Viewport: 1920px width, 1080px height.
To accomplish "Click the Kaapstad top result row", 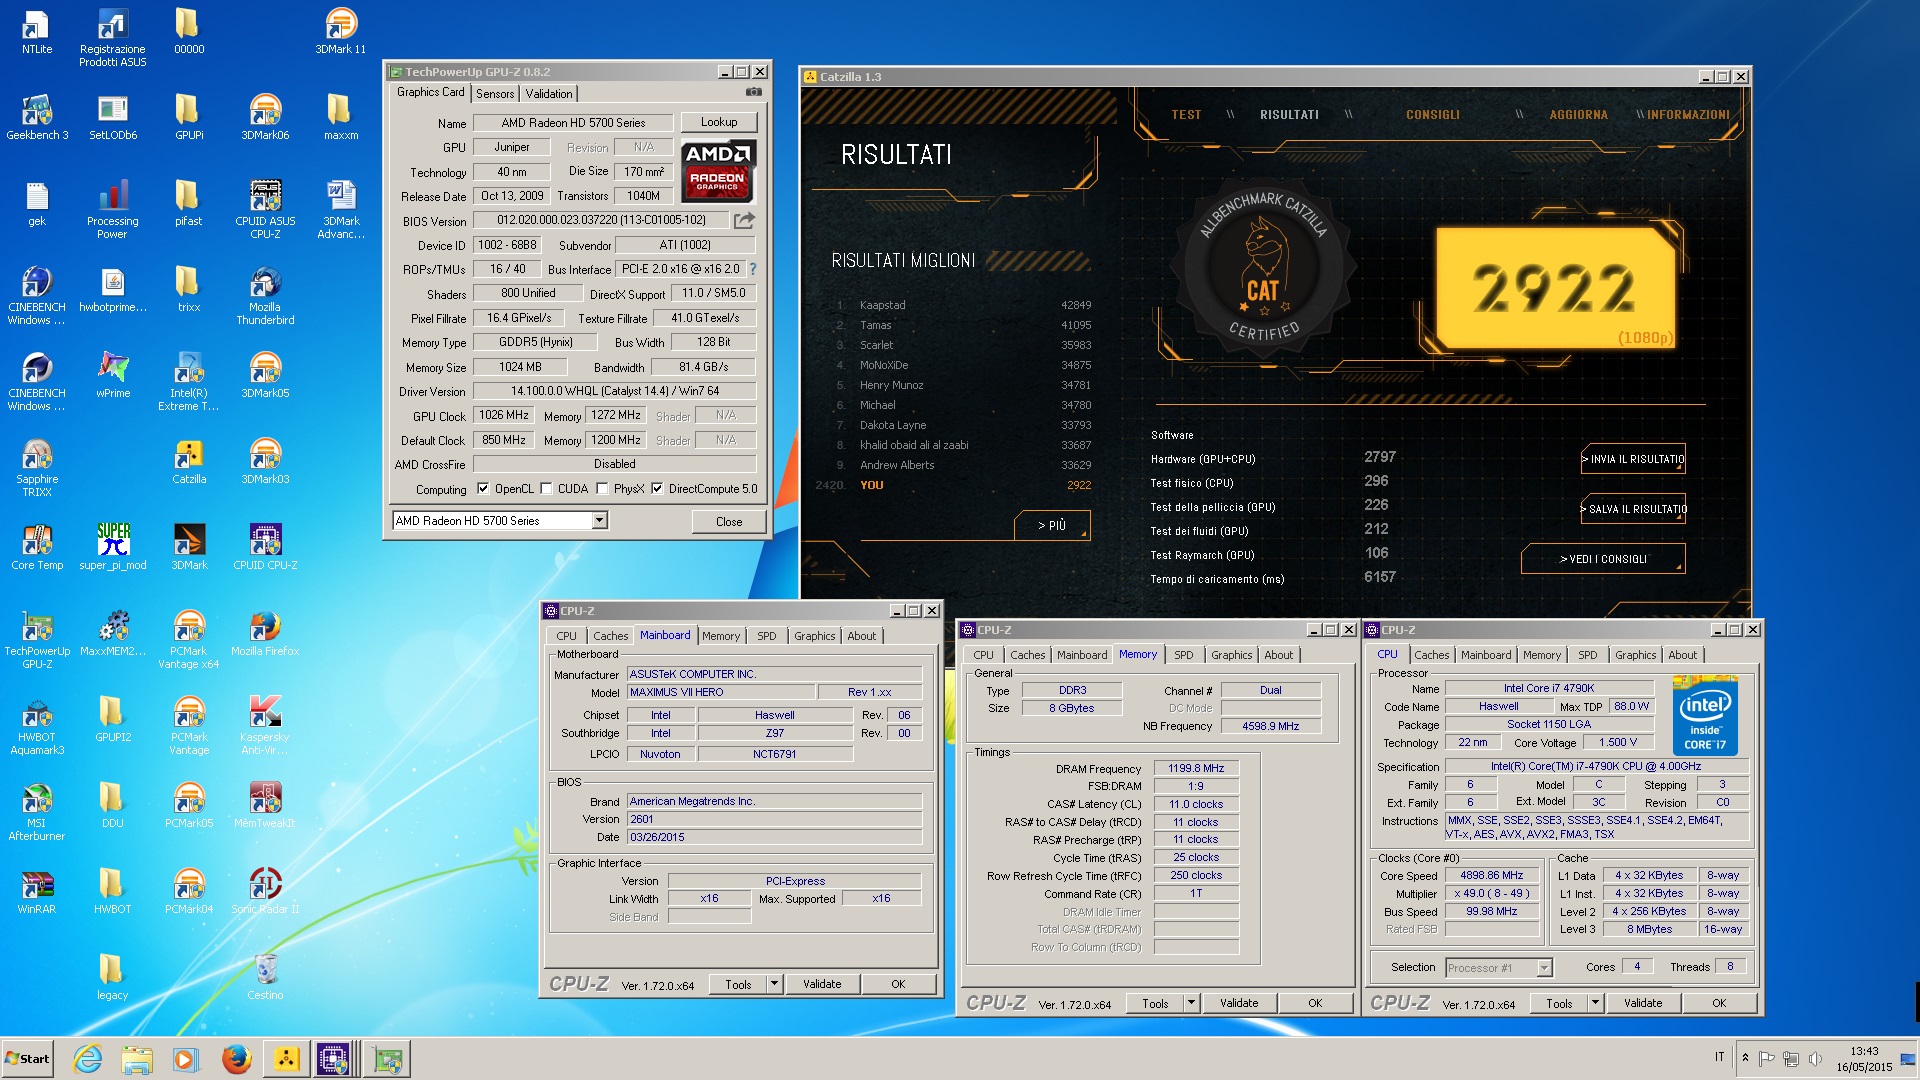I will point(964,305).
